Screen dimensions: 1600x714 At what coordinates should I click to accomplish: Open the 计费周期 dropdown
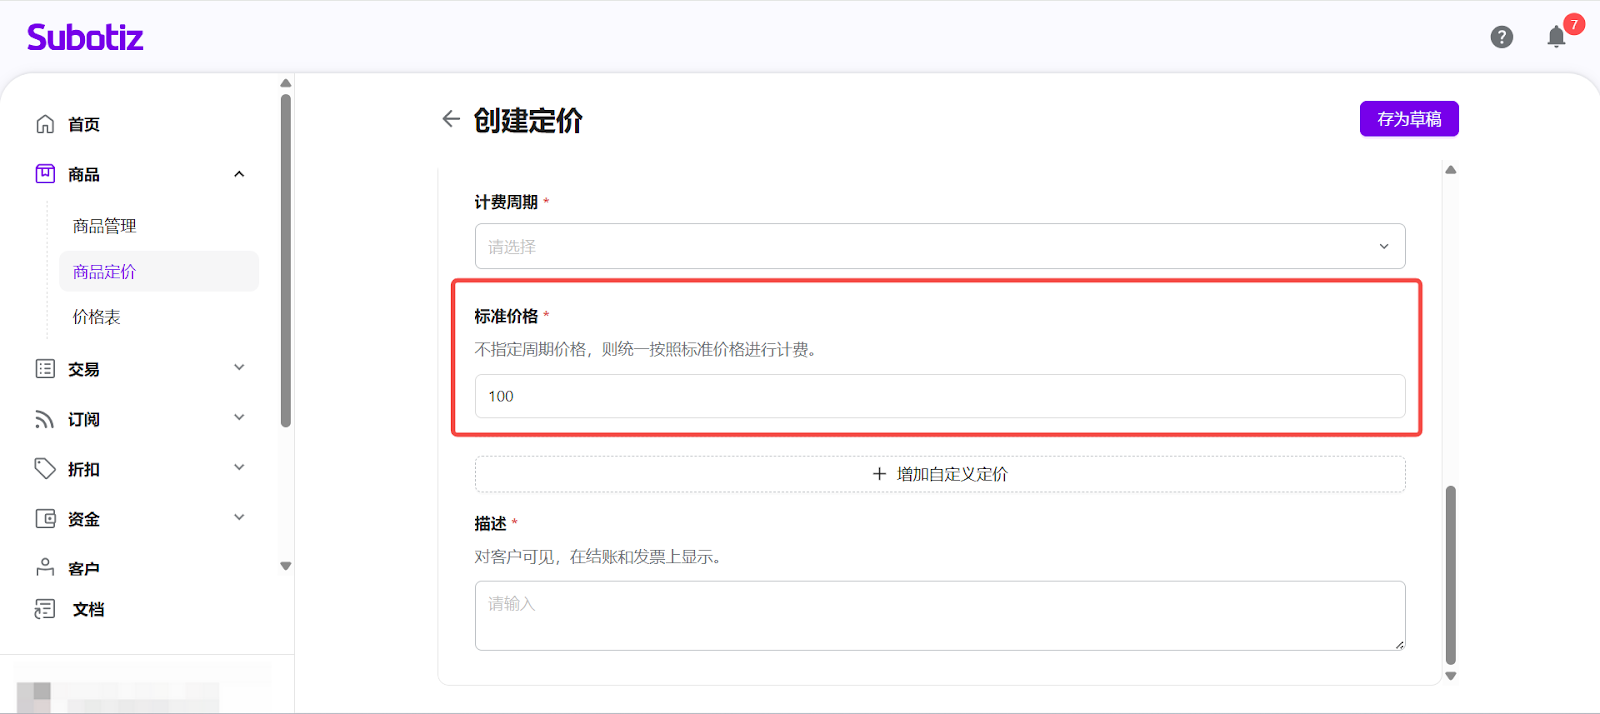[x=939, y=246]
